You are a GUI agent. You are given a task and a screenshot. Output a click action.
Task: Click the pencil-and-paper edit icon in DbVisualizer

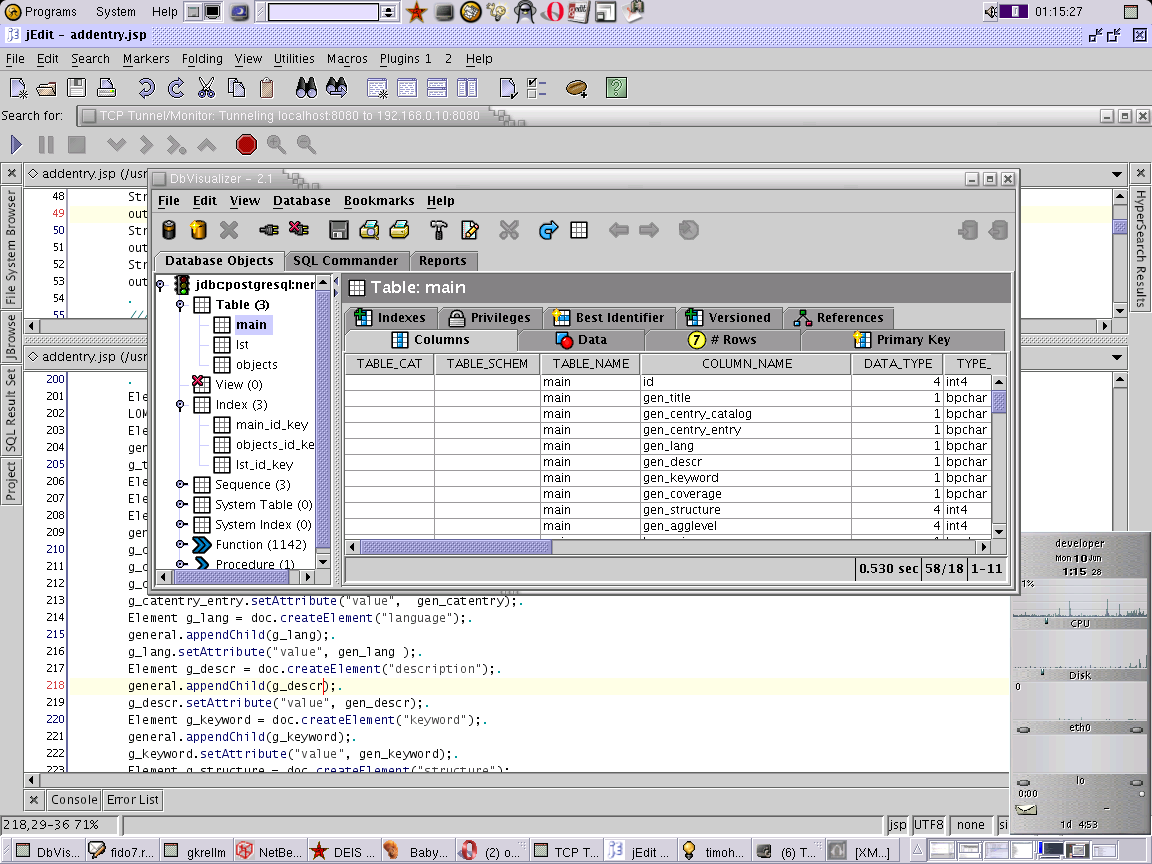(469, 231)
